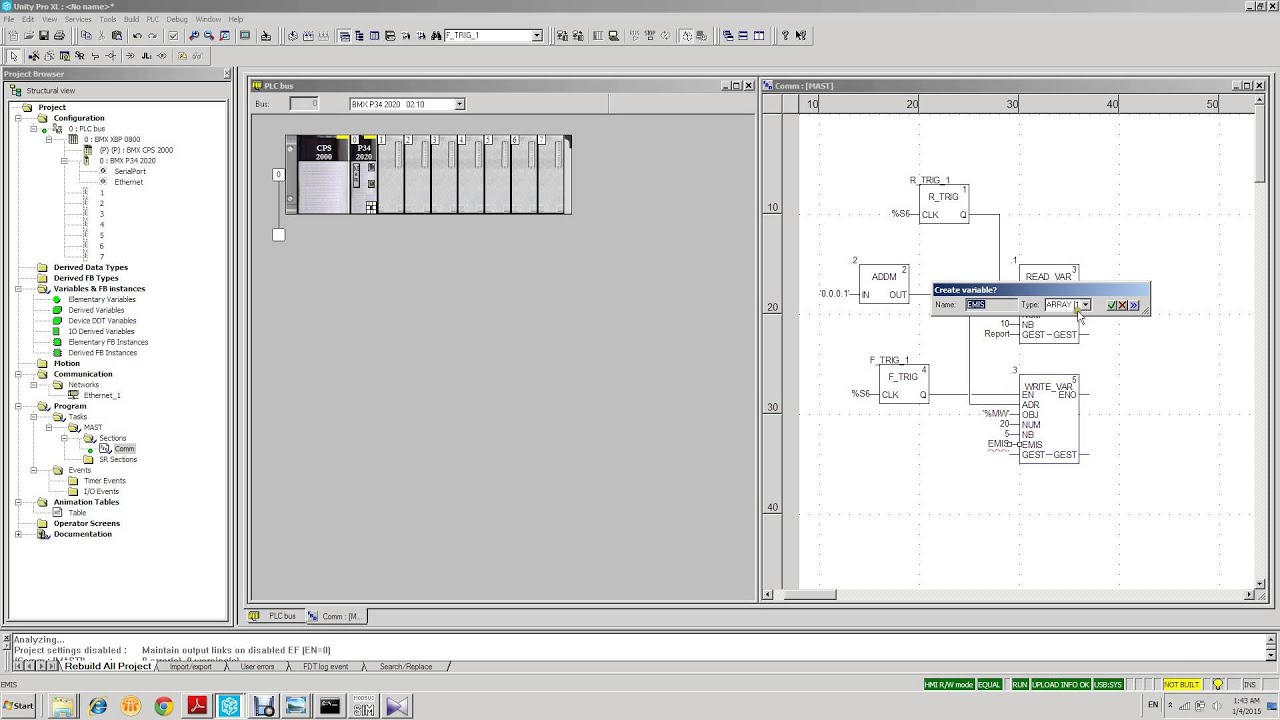
Task: Click the Undo arrow icon
Action: (x=137, y=36)
